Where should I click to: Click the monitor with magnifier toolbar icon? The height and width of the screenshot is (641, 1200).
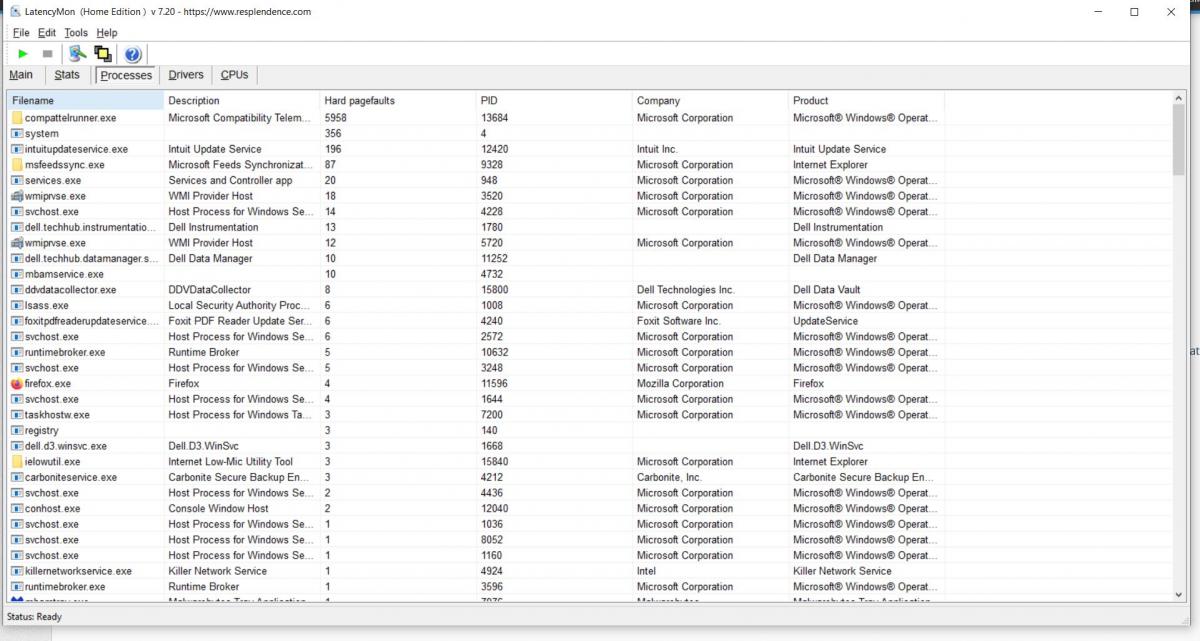click(x=77, y=54)
